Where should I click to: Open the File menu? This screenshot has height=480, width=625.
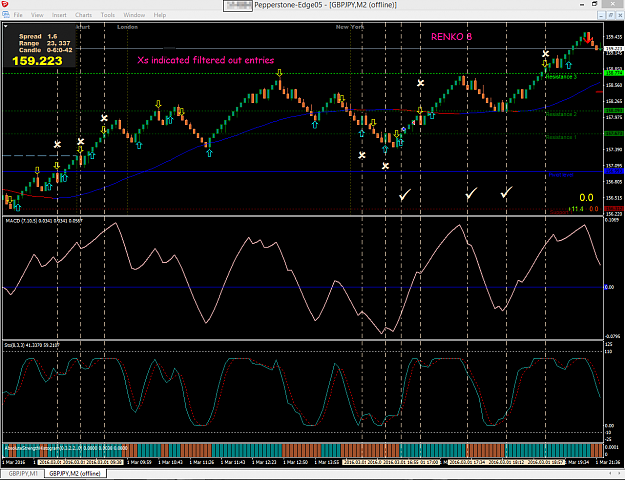point(18,15)
